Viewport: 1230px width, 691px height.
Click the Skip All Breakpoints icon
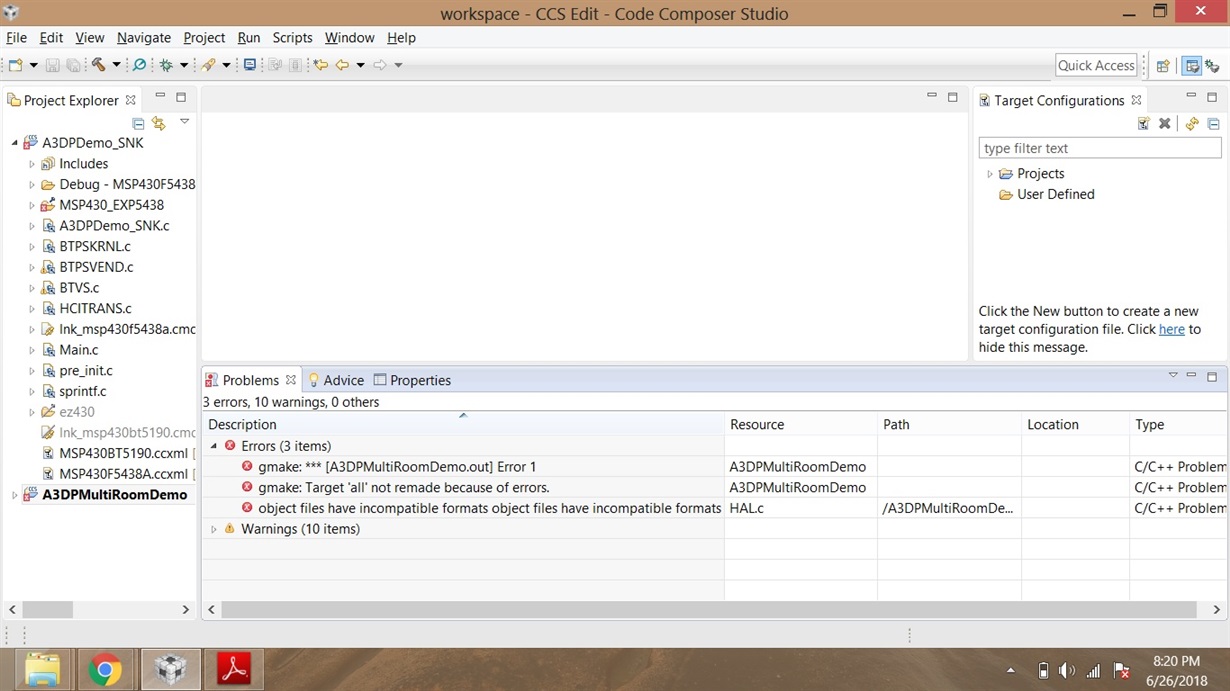[x=139, y=65]
